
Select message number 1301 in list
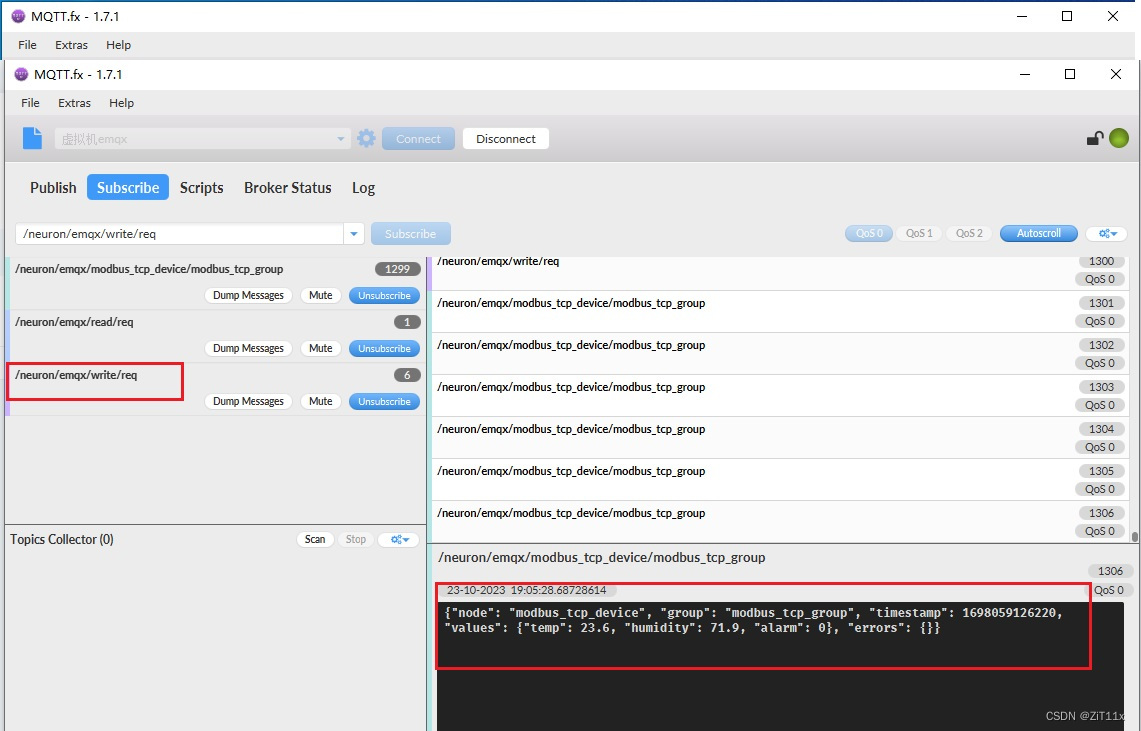click(780, 312)
